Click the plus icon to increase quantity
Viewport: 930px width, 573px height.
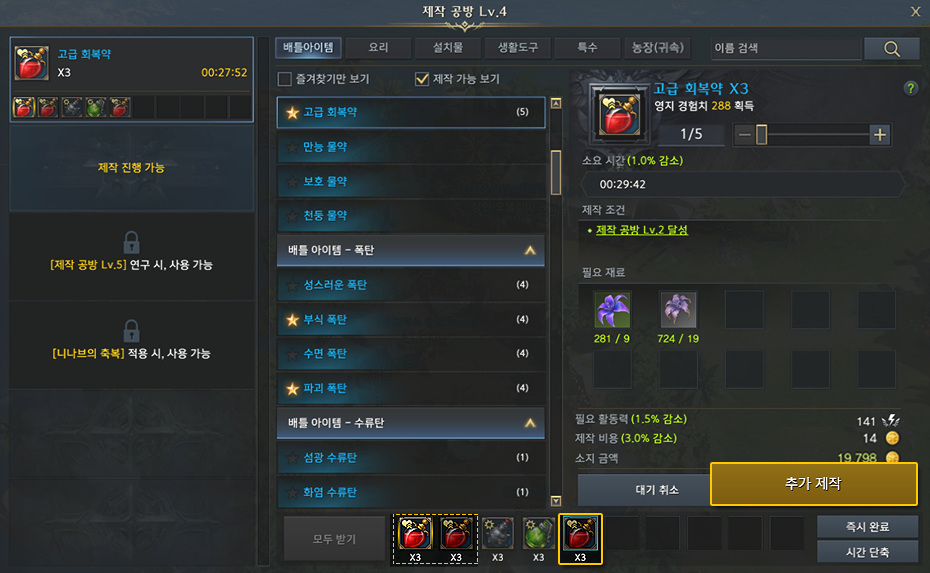pyautogui.click(x=880, y=135)
